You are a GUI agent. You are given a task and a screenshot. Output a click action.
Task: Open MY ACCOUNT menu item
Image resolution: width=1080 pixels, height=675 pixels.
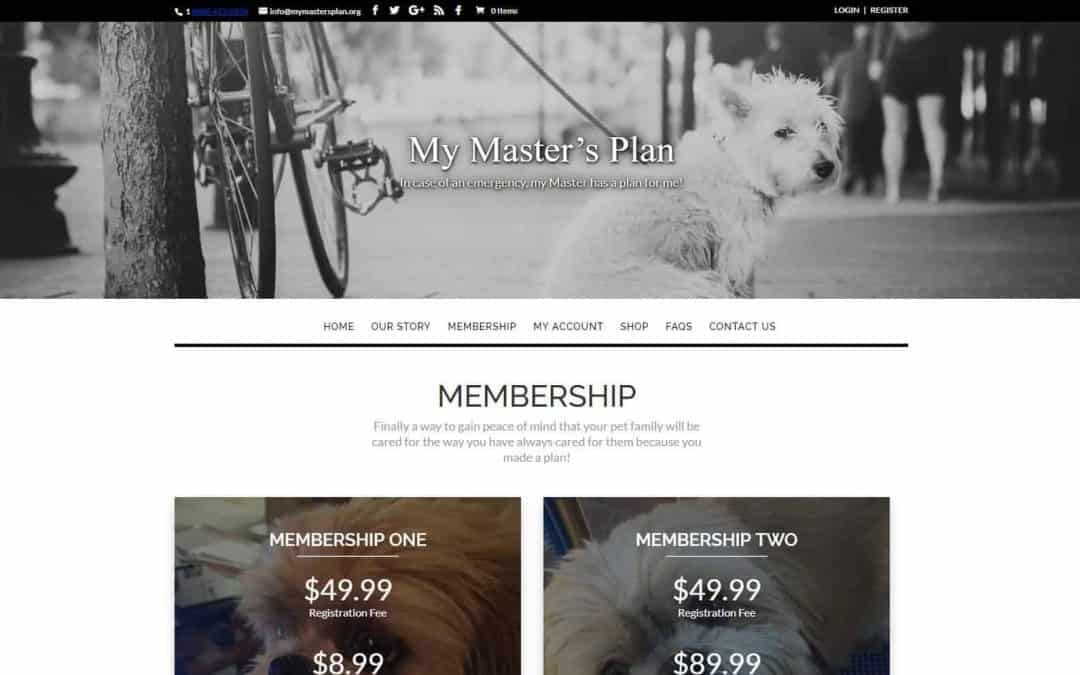click(x=568, y=326)
